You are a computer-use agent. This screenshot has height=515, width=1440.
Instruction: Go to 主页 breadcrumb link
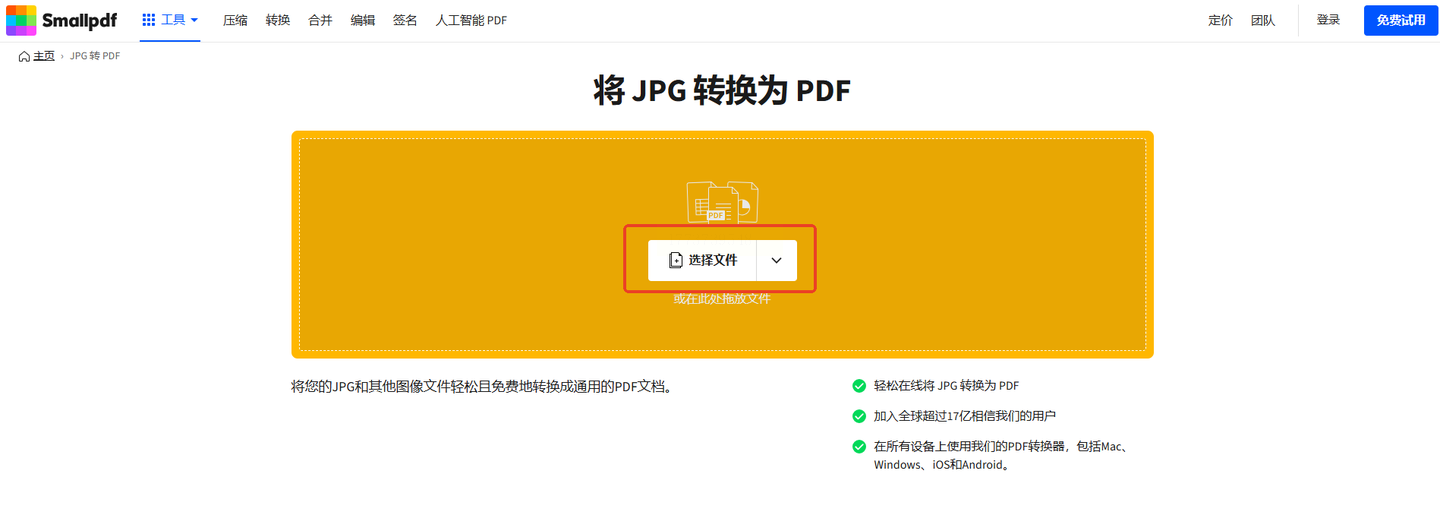[x=37, y=56]
